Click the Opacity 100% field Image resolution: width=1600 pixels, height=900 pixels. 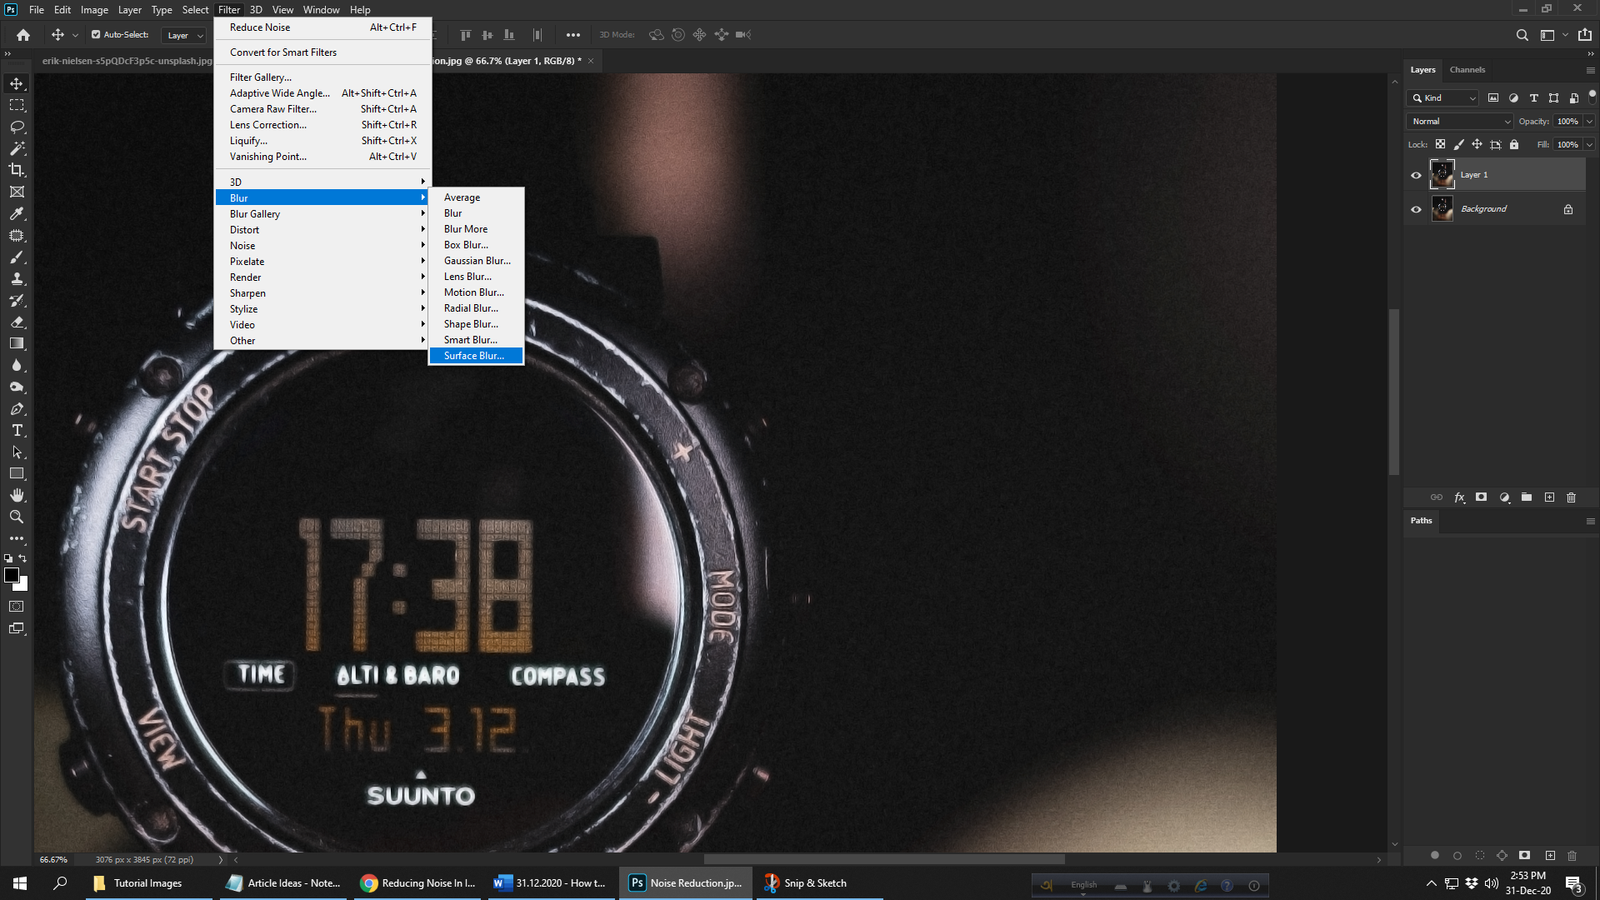pyautogui.click(x=1567, y=121)
